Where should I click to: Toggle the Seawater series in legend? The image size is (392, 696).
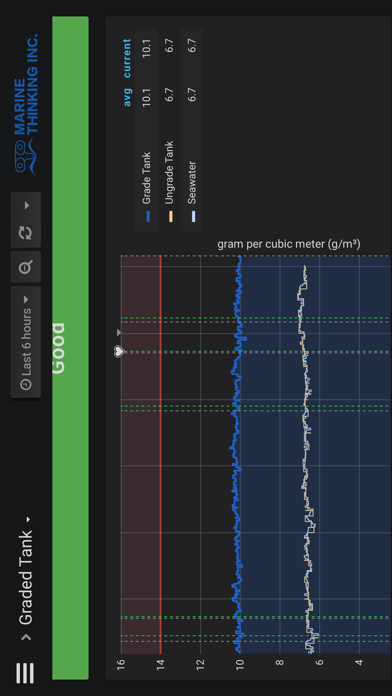pyautogui.click(x=192, y=182)
